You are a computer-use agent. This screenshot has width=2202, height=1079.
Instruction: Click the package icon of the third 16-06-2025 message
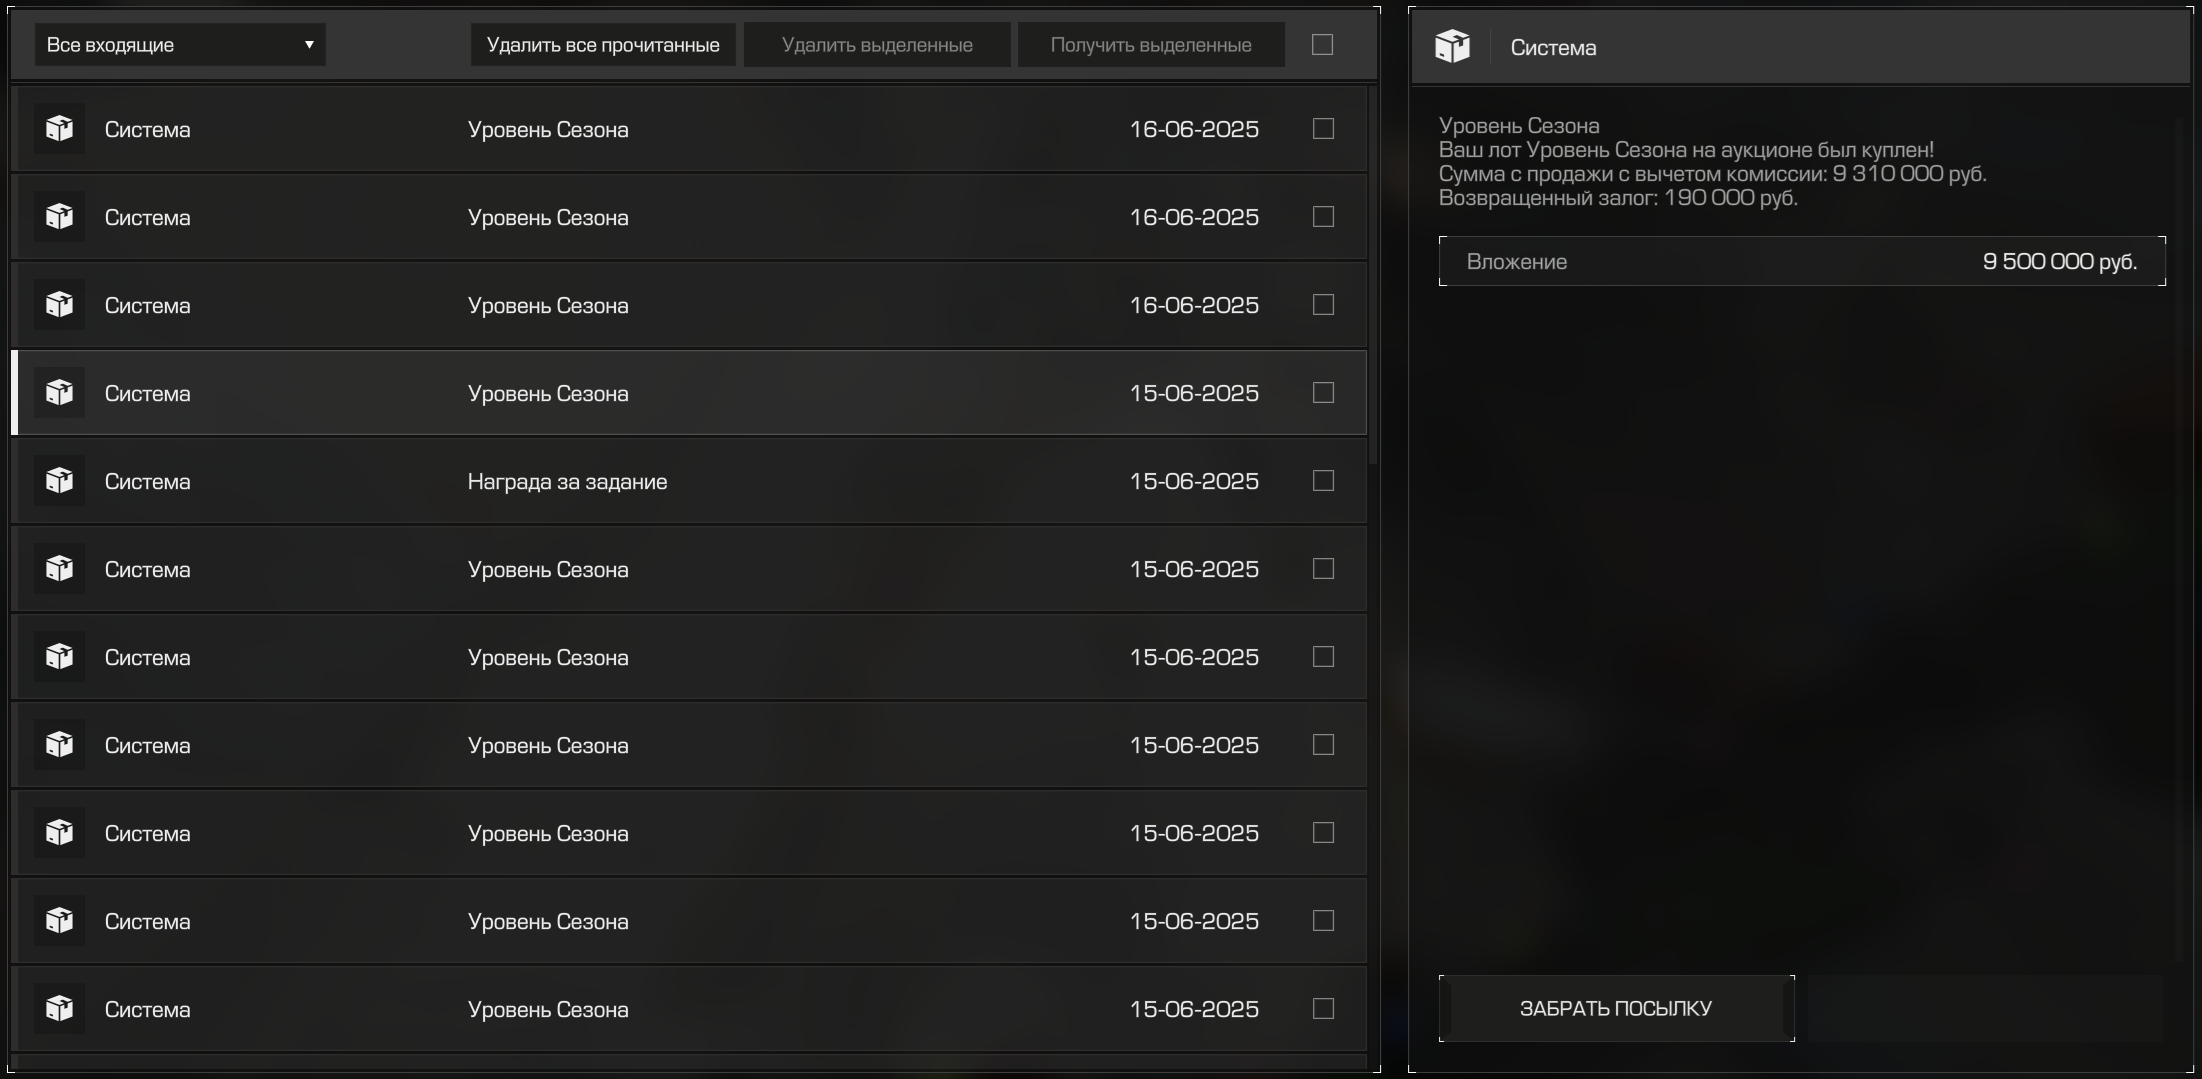59,305
